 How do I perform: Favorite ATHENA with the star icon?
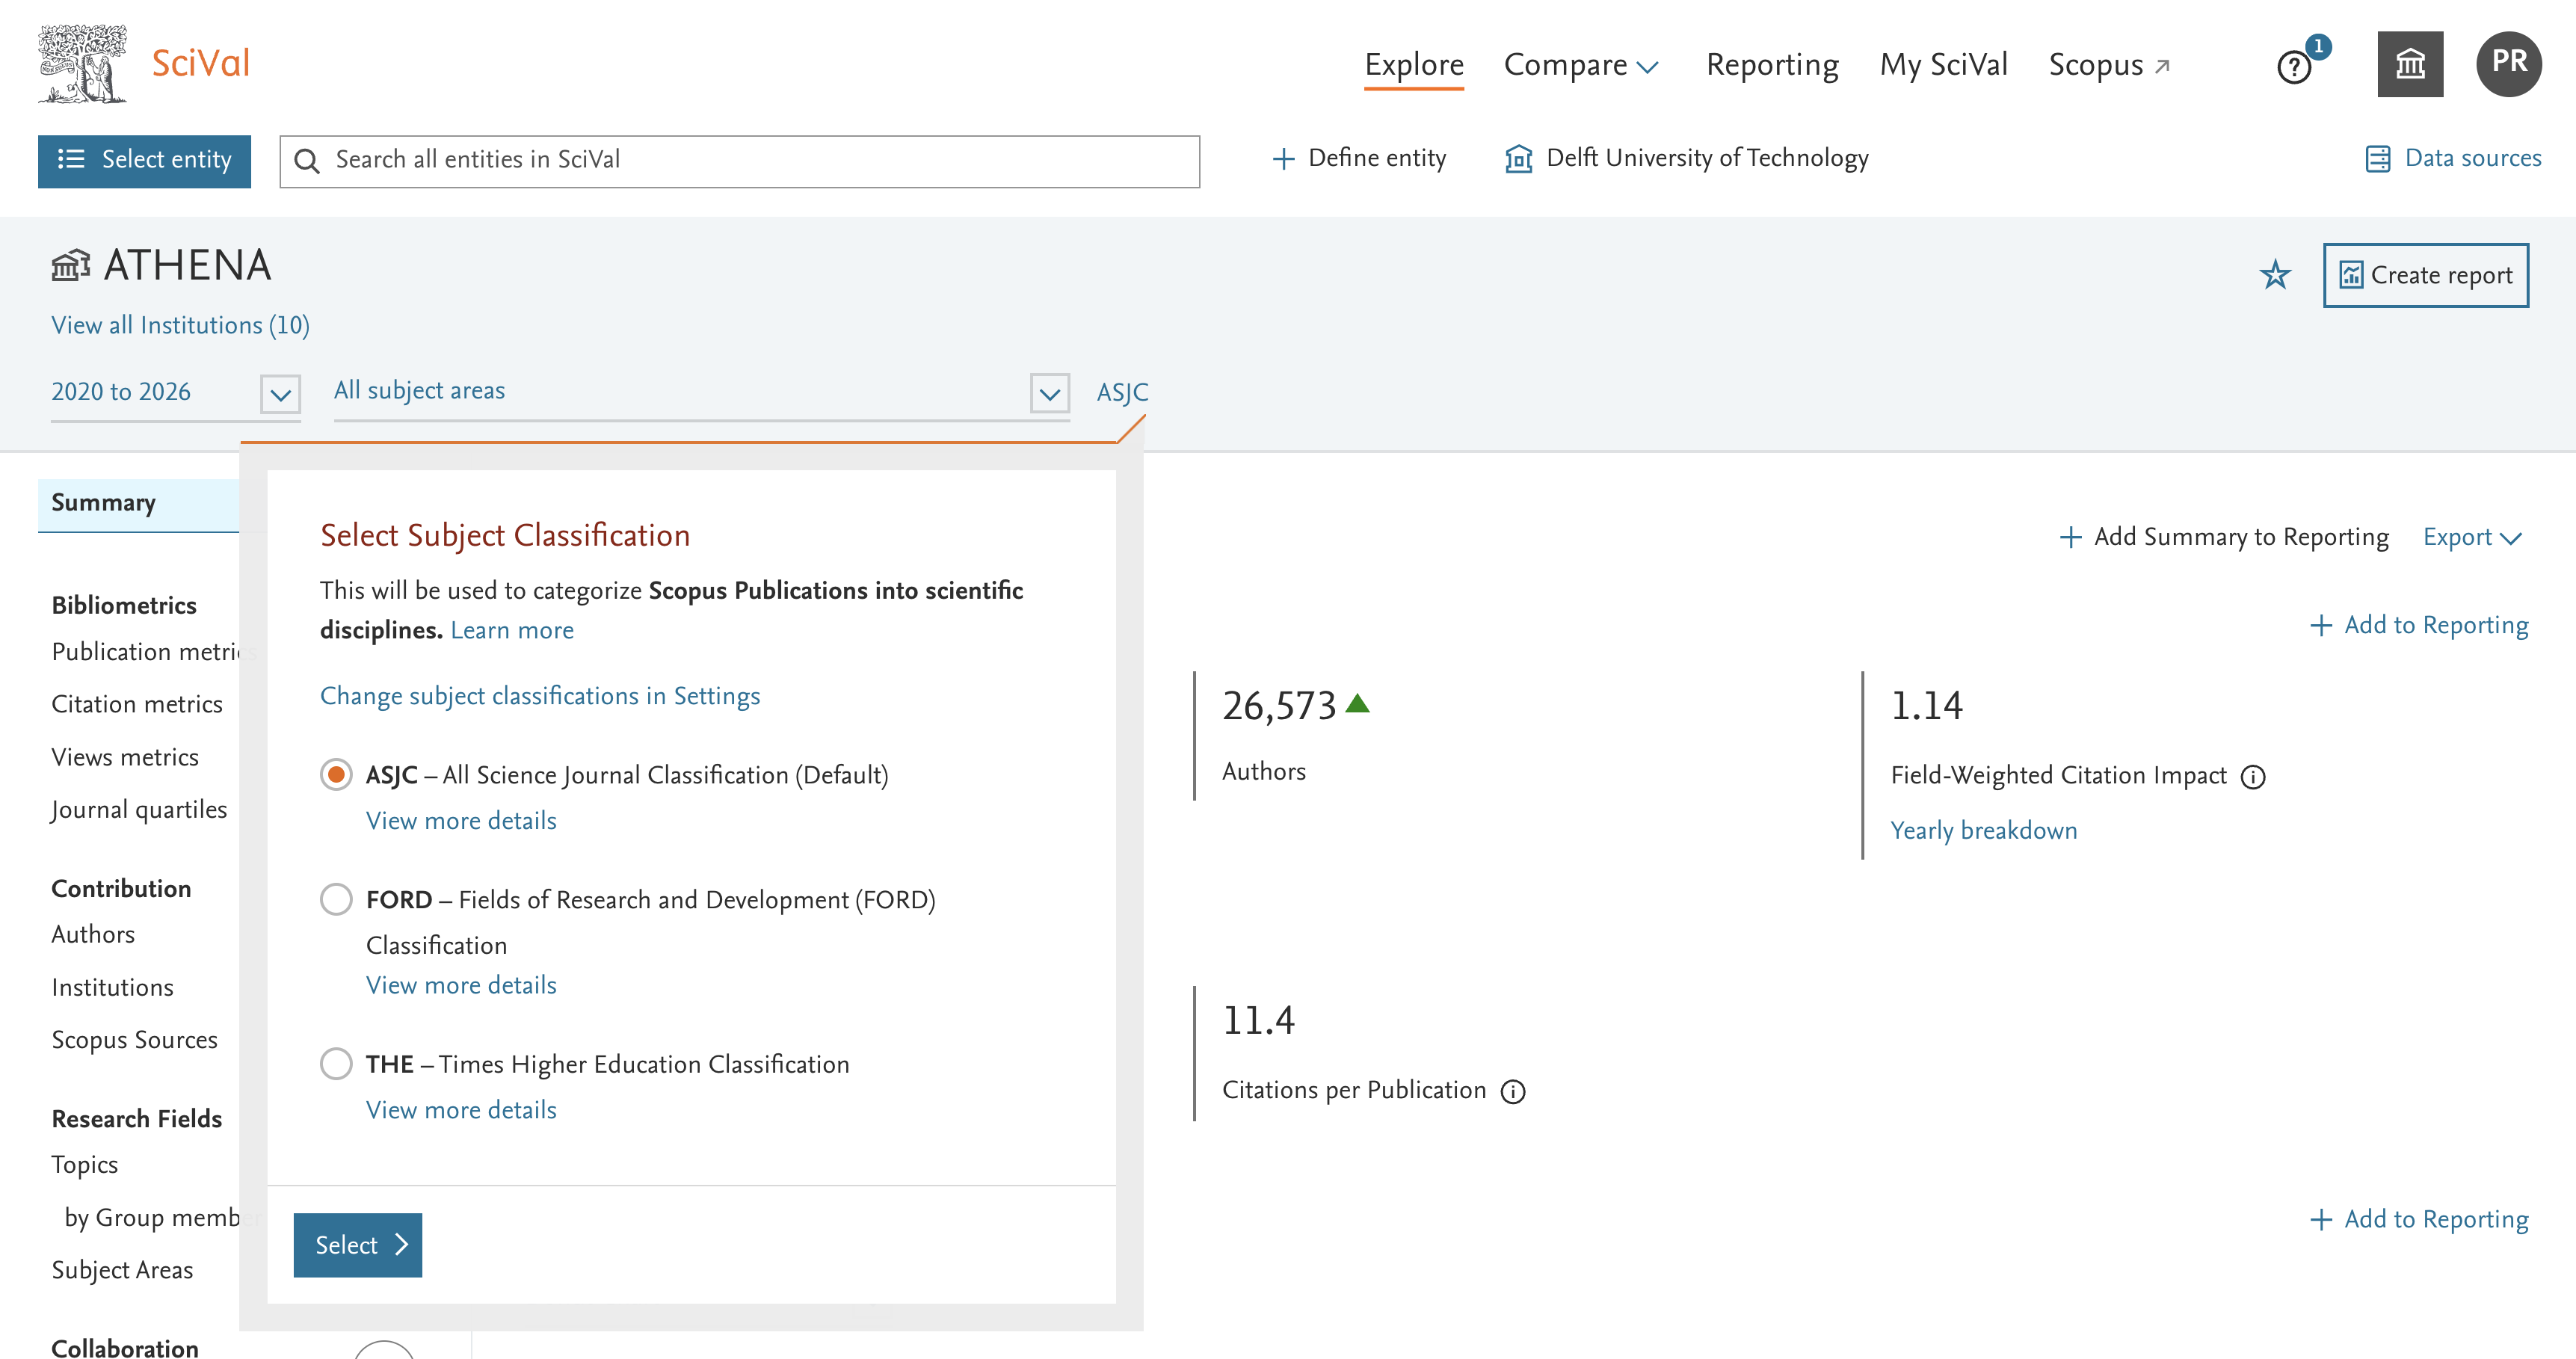2275,275
